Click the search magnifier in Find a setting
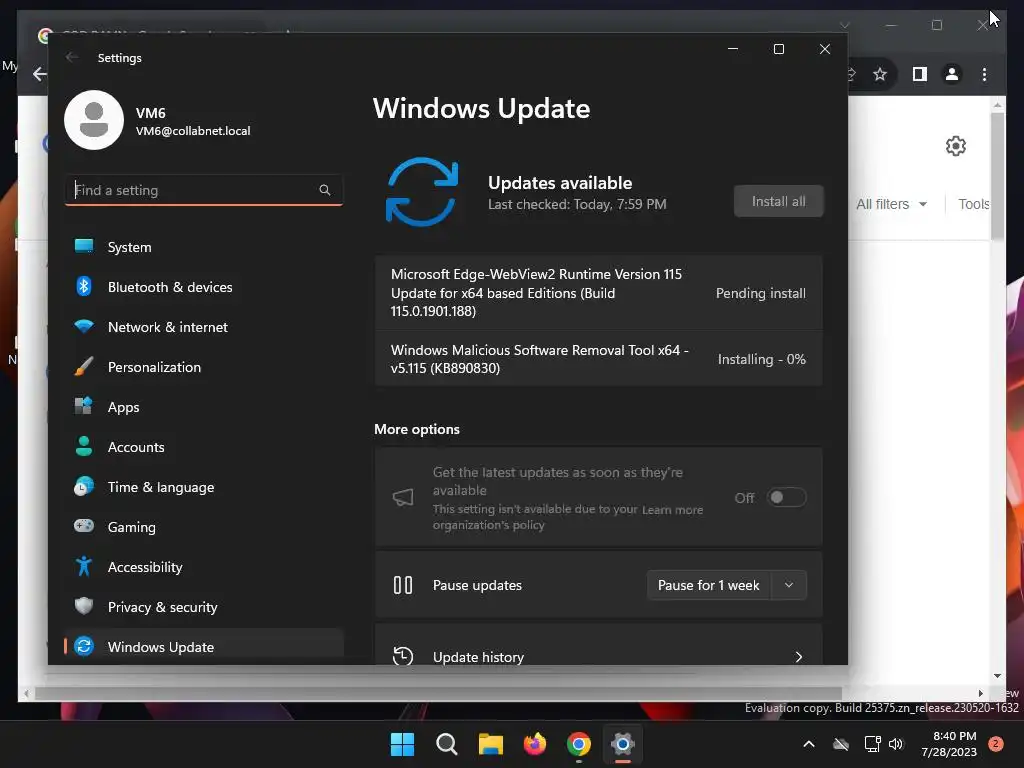This screenshot has height=768, width=1024. (325, 190)
